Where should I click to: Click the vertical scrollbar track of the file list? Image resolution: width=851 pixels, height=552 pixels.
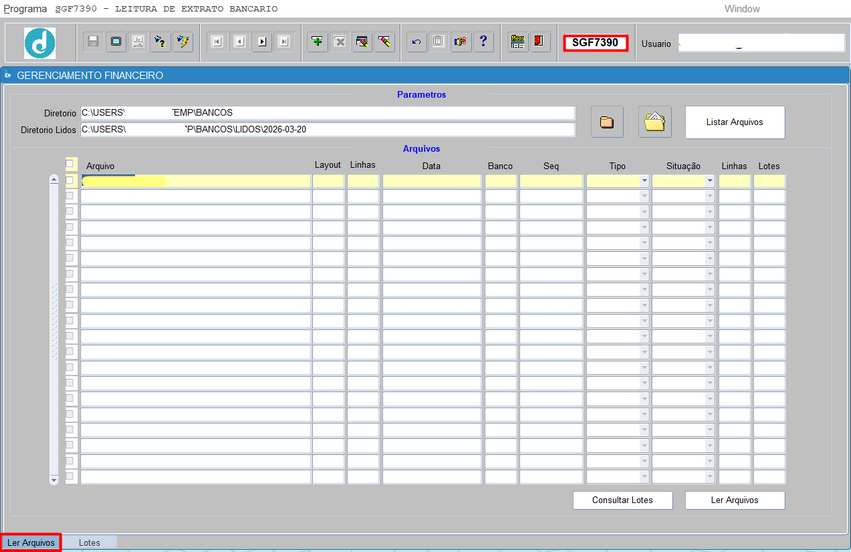click(54, 329)
